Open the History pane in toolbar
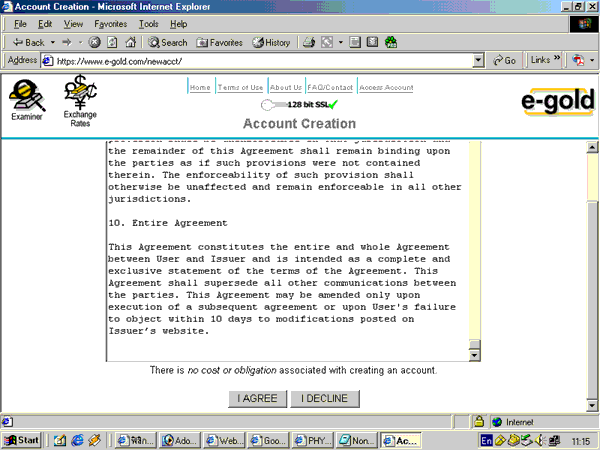This screenshot has height=450, width=600. point(271,42)
